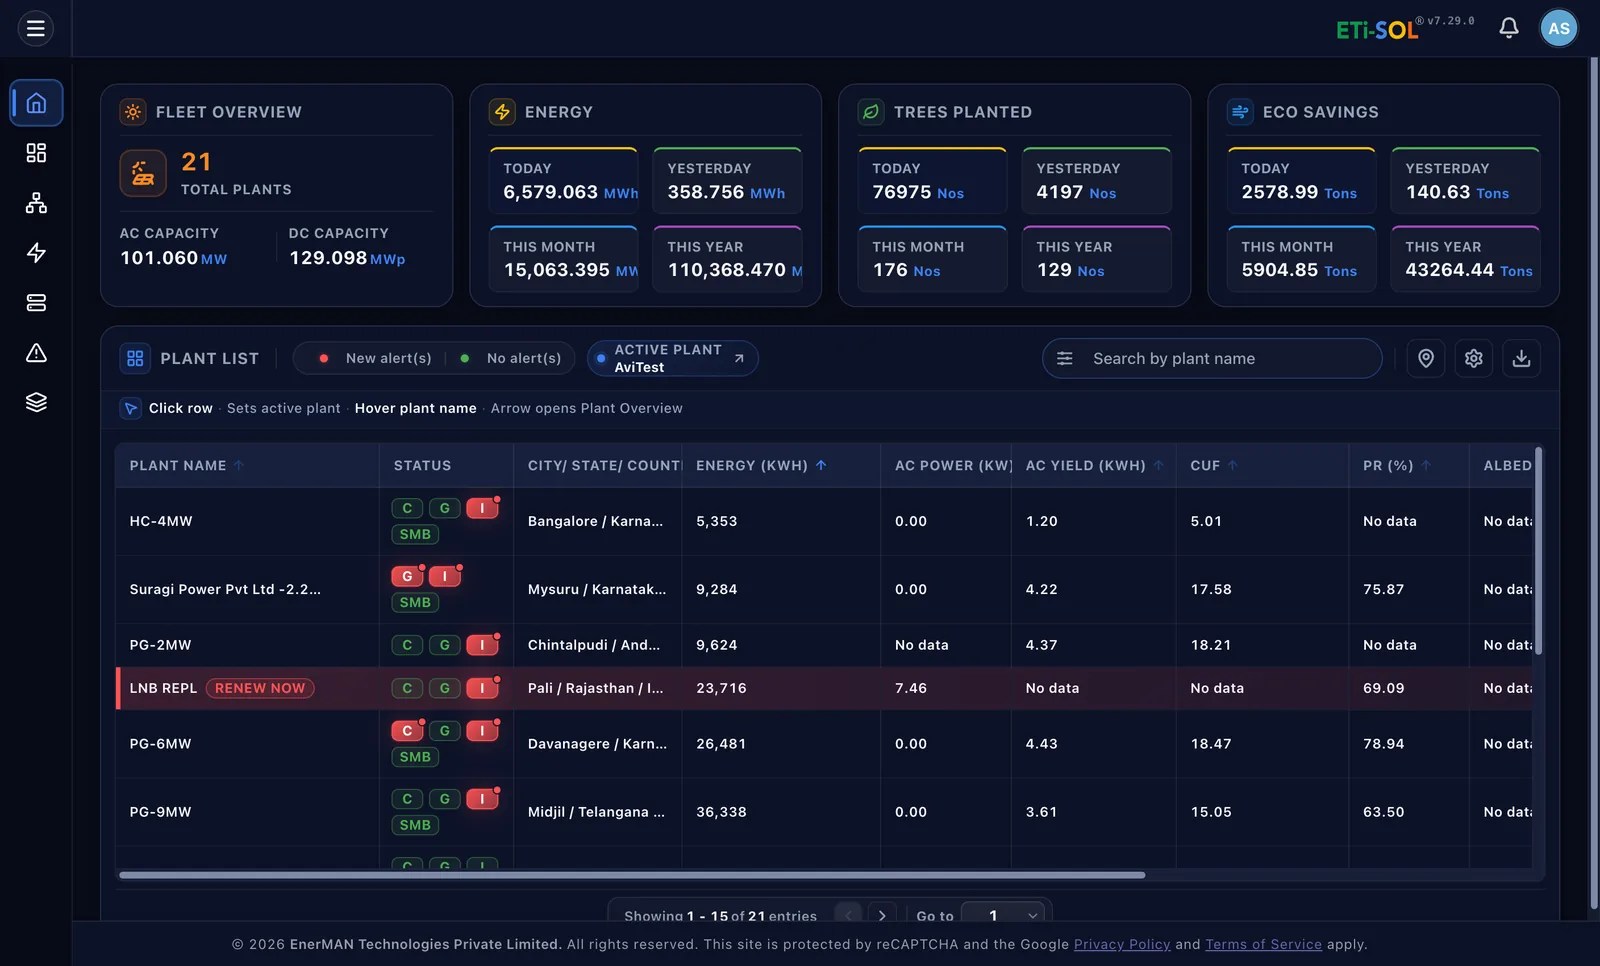Download the plant list
This screenshot has height=966, width=1600.
[x=1521, y=358]
